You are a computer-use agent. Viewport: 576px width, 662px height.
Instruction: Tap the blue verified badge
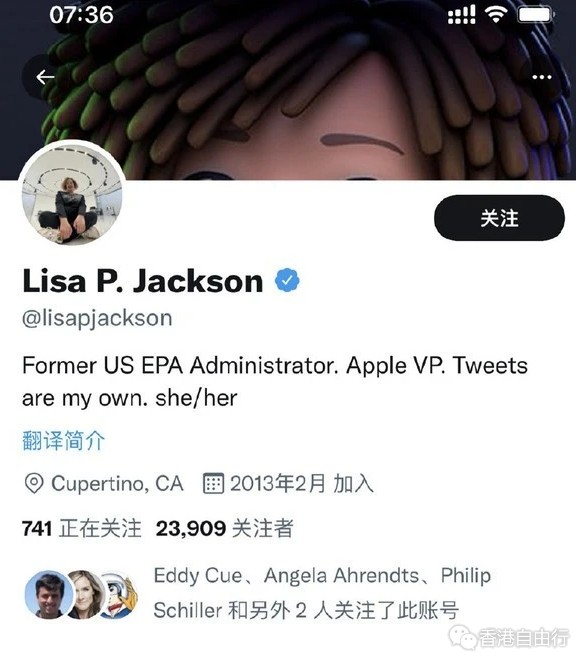(287, 280)
